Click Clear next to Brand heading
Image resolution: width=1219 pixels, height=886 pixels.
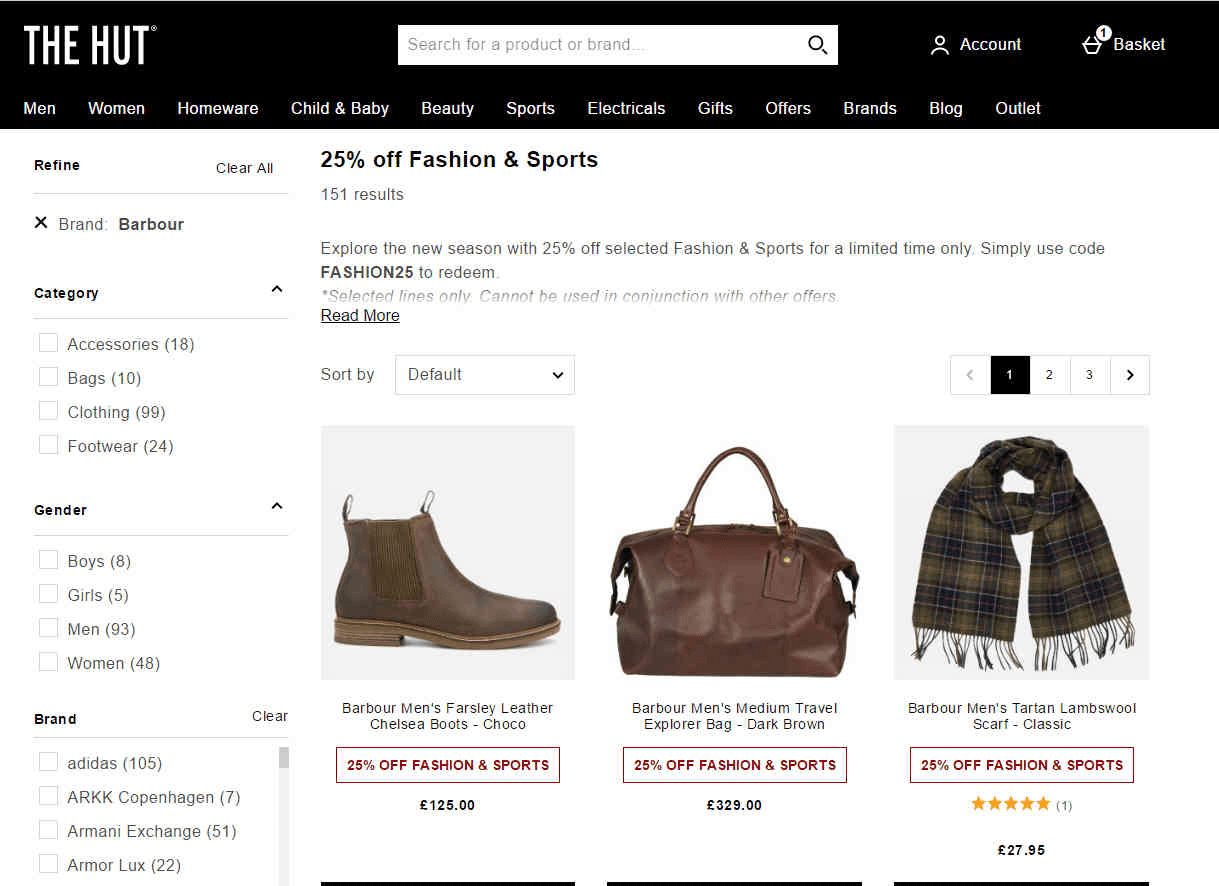[x=270, y=716]
